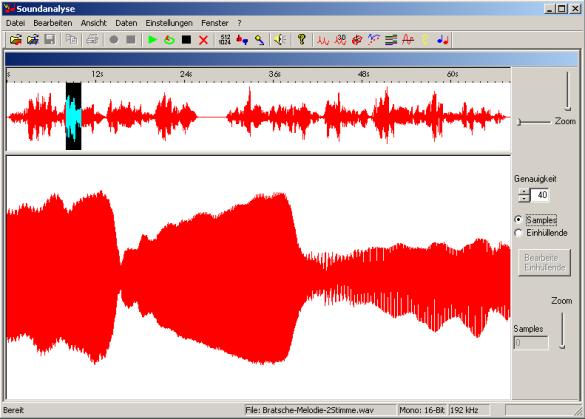Click the cyan highlighted selection in overview waveform
The height and width of the screenshot is (419, 585).
73,116
